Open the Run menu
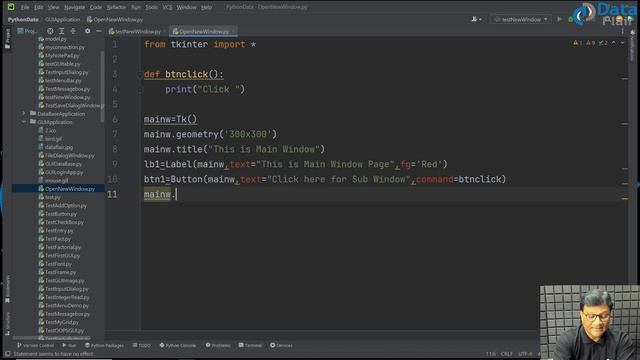640x360 pixels. (136, 7)
